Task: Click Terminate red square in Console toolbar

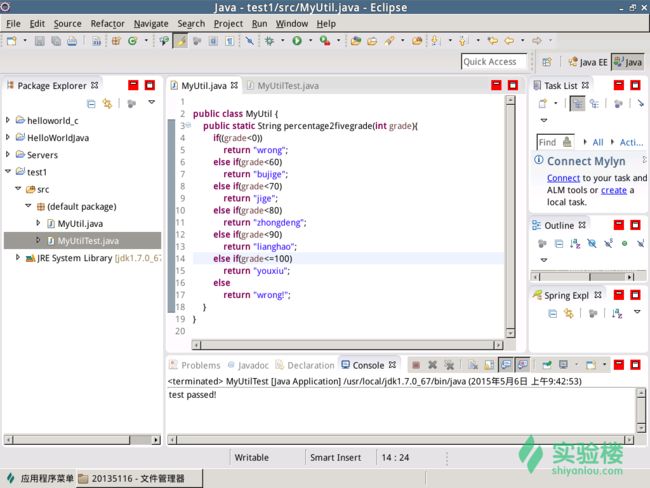Action: click(416, 365)
